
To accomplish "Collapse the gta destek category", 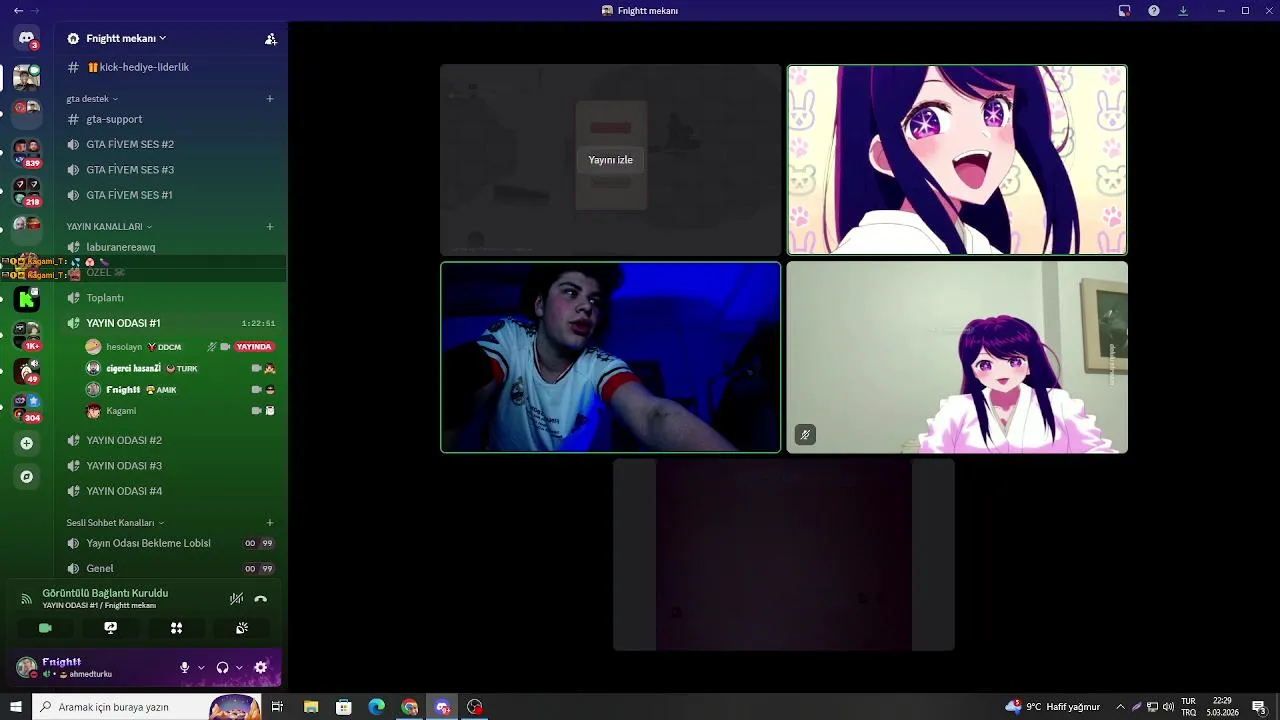I will (92, 99).
